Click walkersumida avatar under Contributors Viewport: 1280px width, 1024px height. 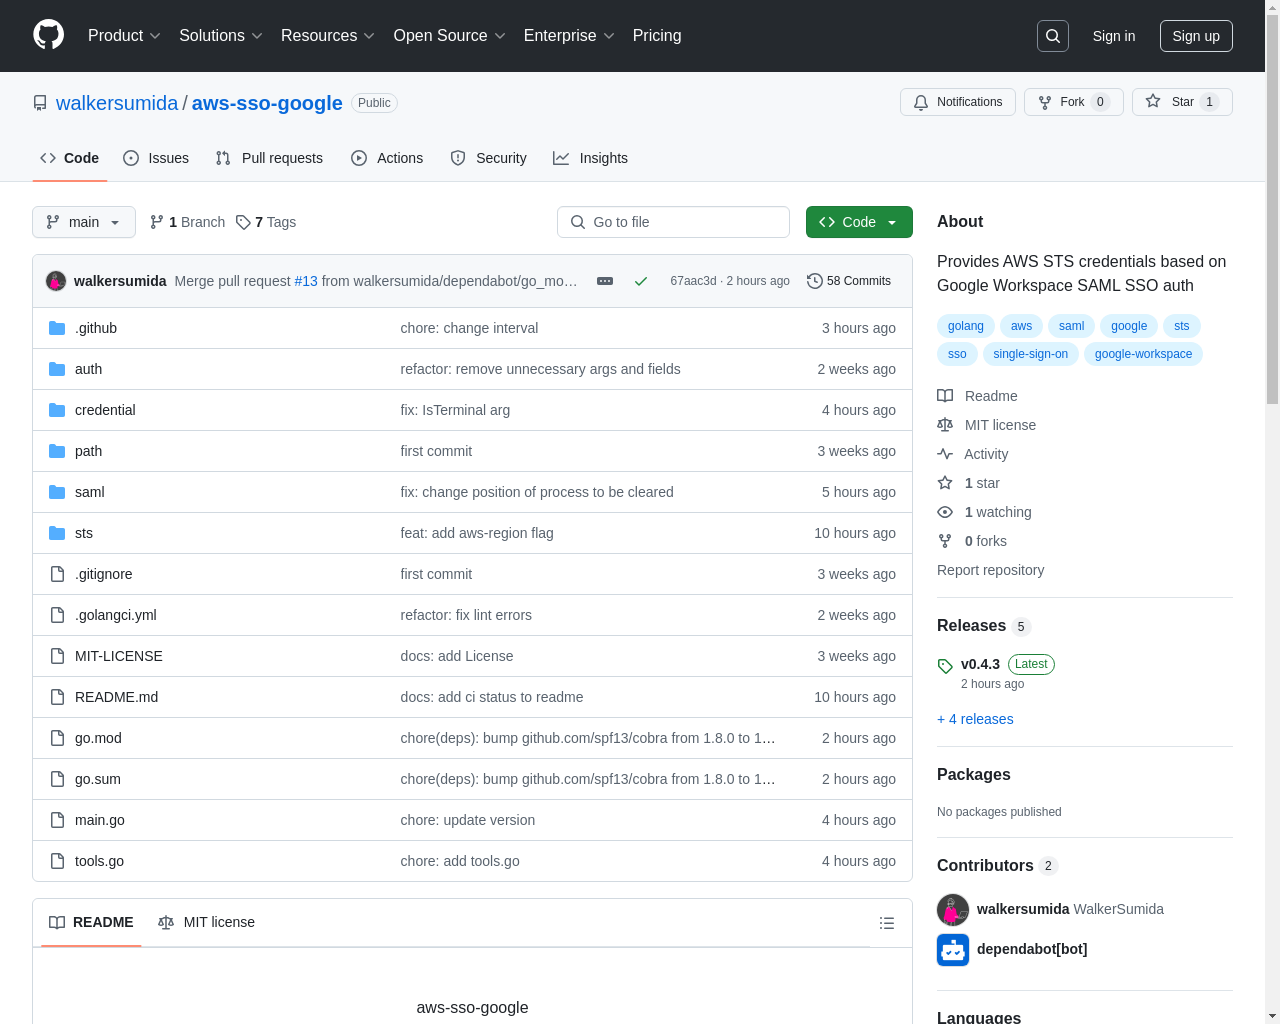[x=953, y=909]
